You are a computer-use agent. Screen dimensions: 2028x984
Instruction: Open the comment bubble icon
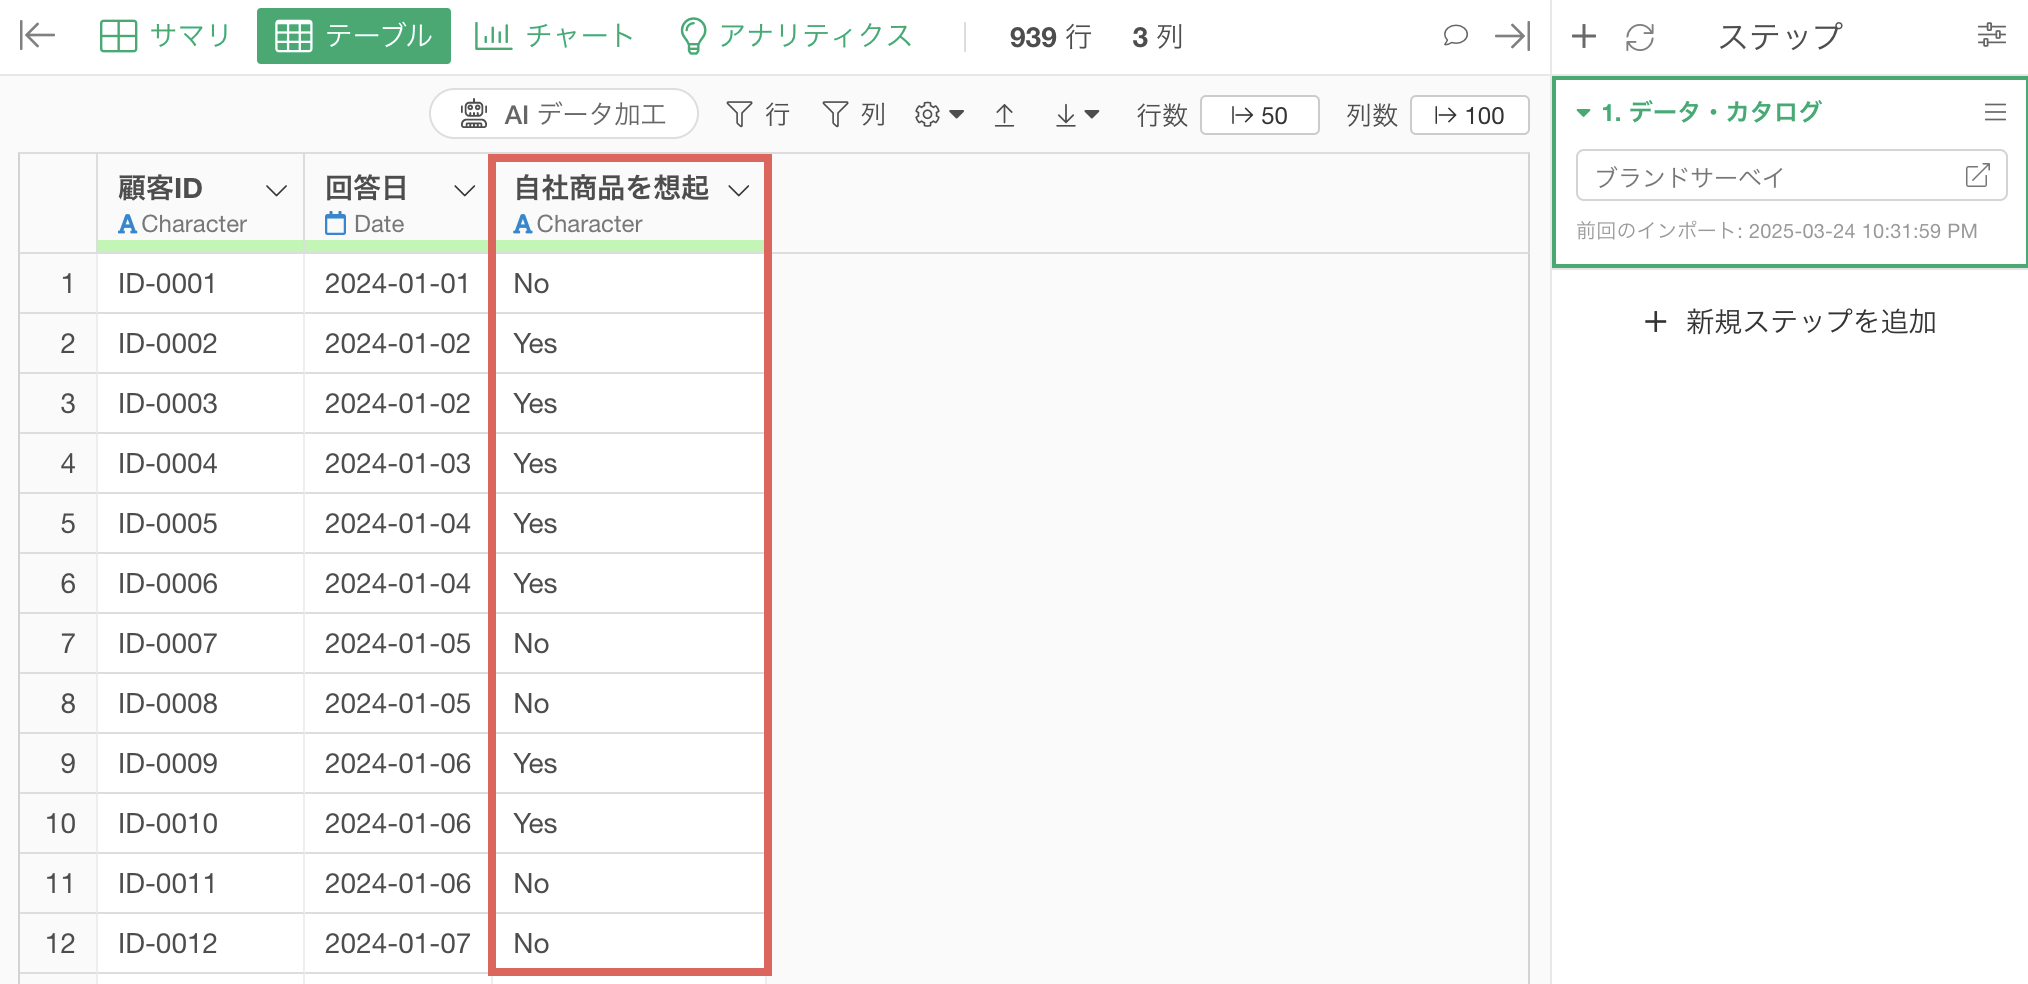1455,36
